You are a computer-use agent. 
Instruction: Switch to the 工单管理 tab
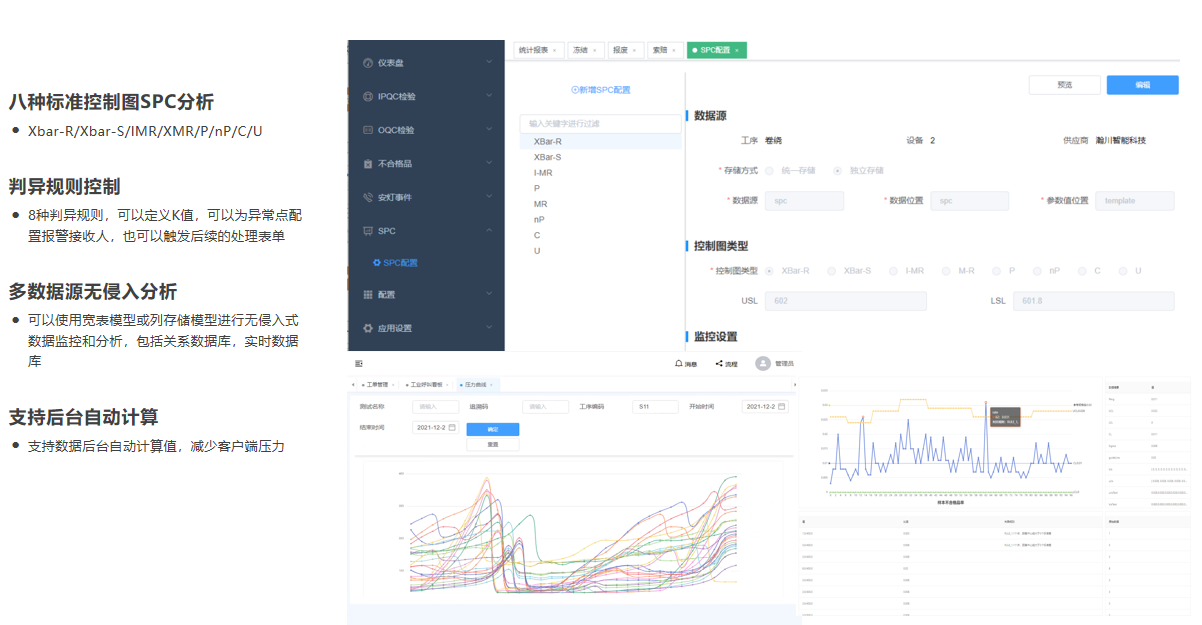377,384
